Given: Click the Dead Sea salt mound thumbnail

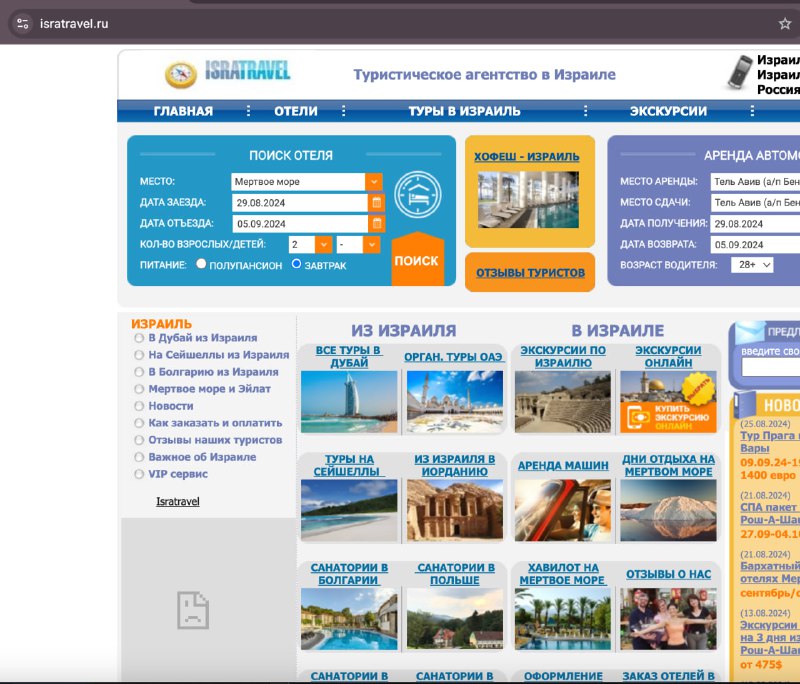Looking at the screenshot, I should 668,511.
